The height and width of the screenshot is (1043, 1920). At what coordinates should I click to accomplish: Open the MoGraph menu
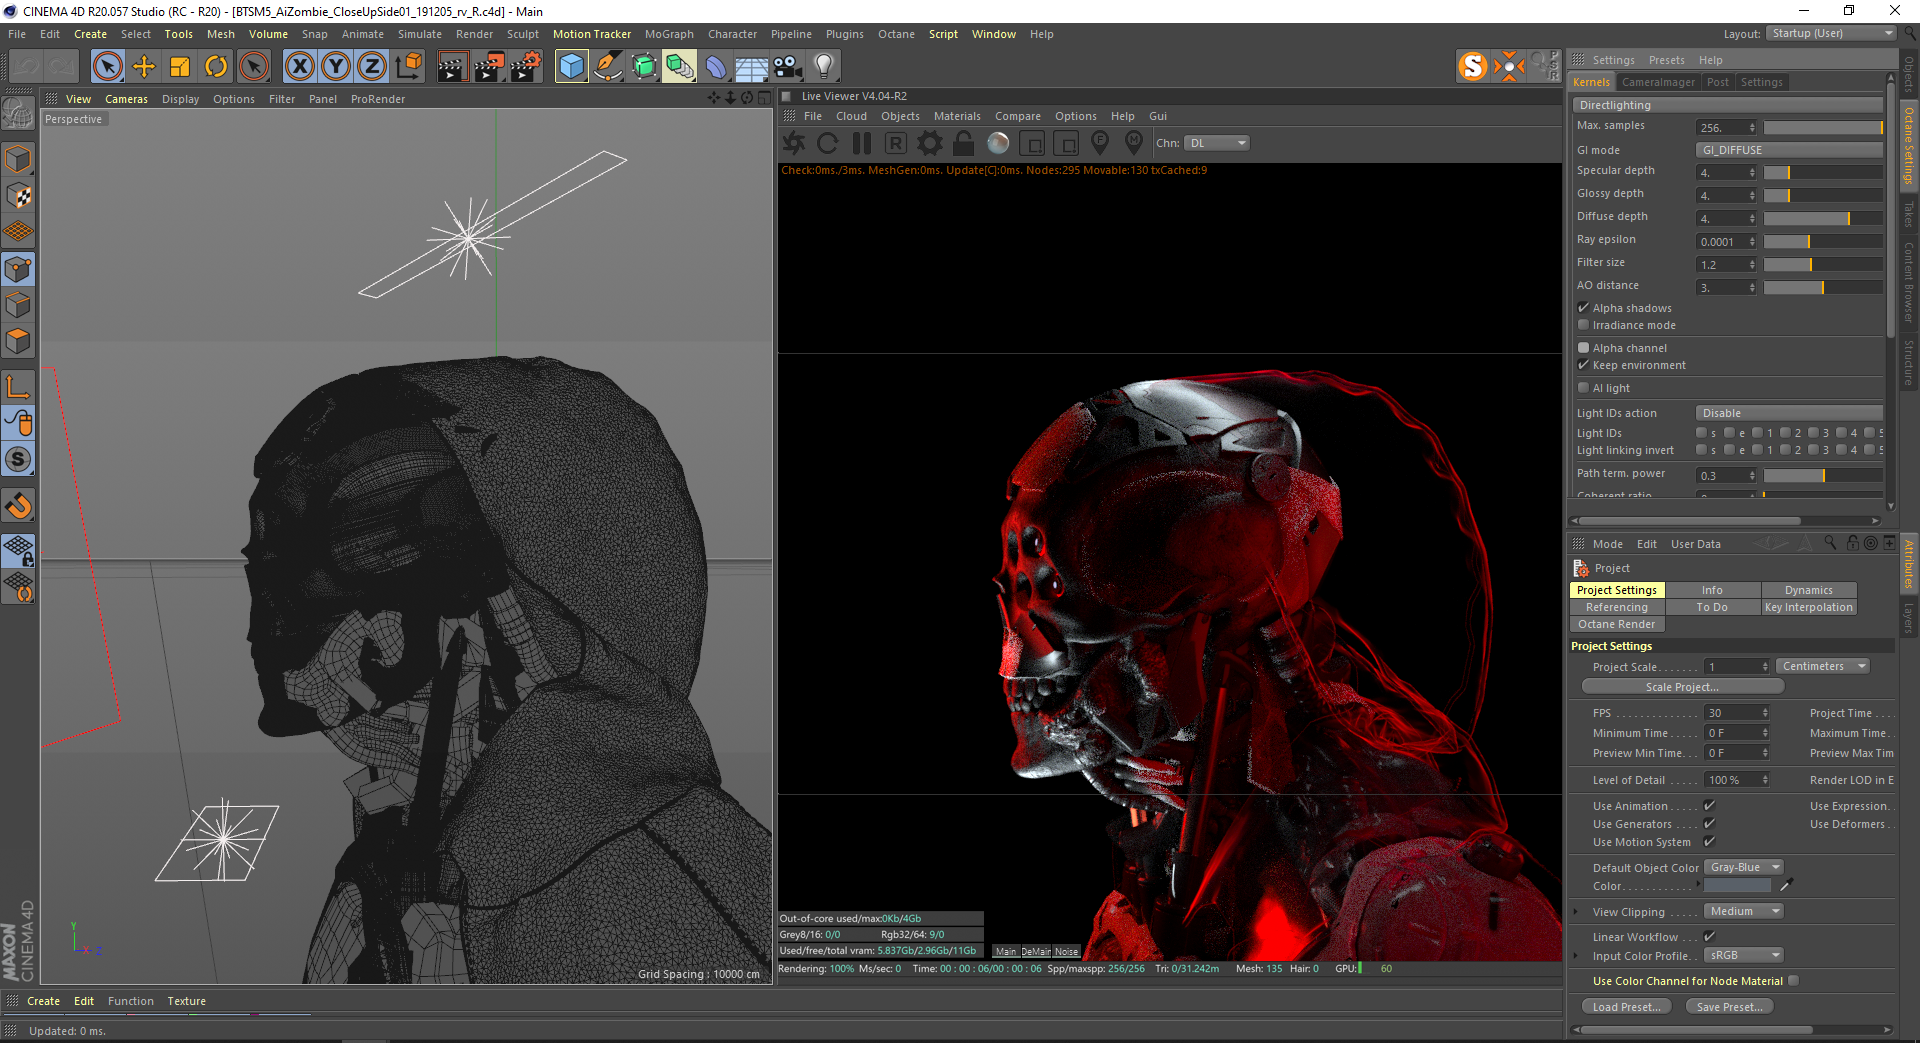668,34
